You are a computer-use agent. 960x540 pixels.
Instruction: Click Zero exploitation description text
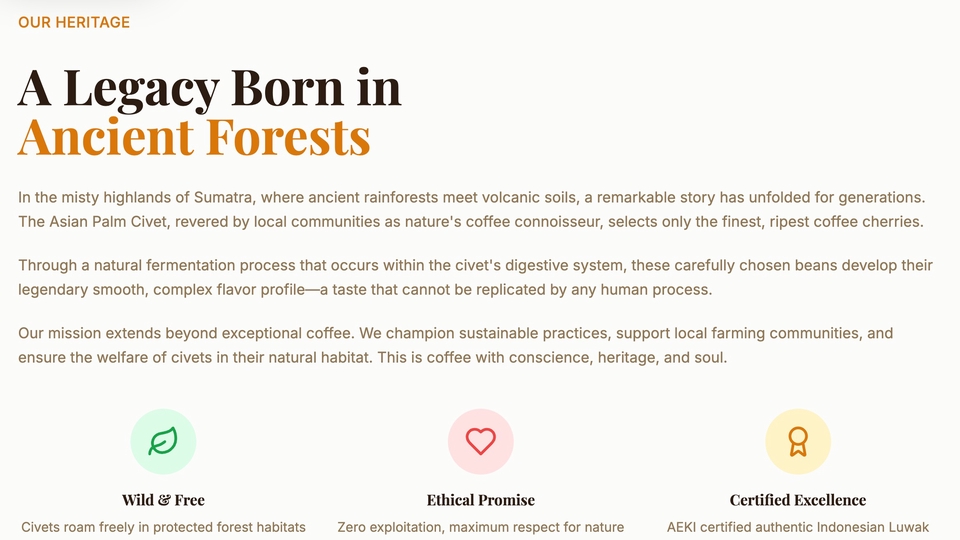point(481,527)
